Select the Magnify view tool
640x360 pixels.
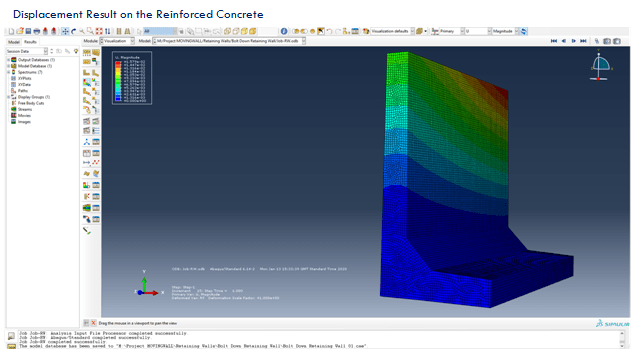click(x=82, y=31)
